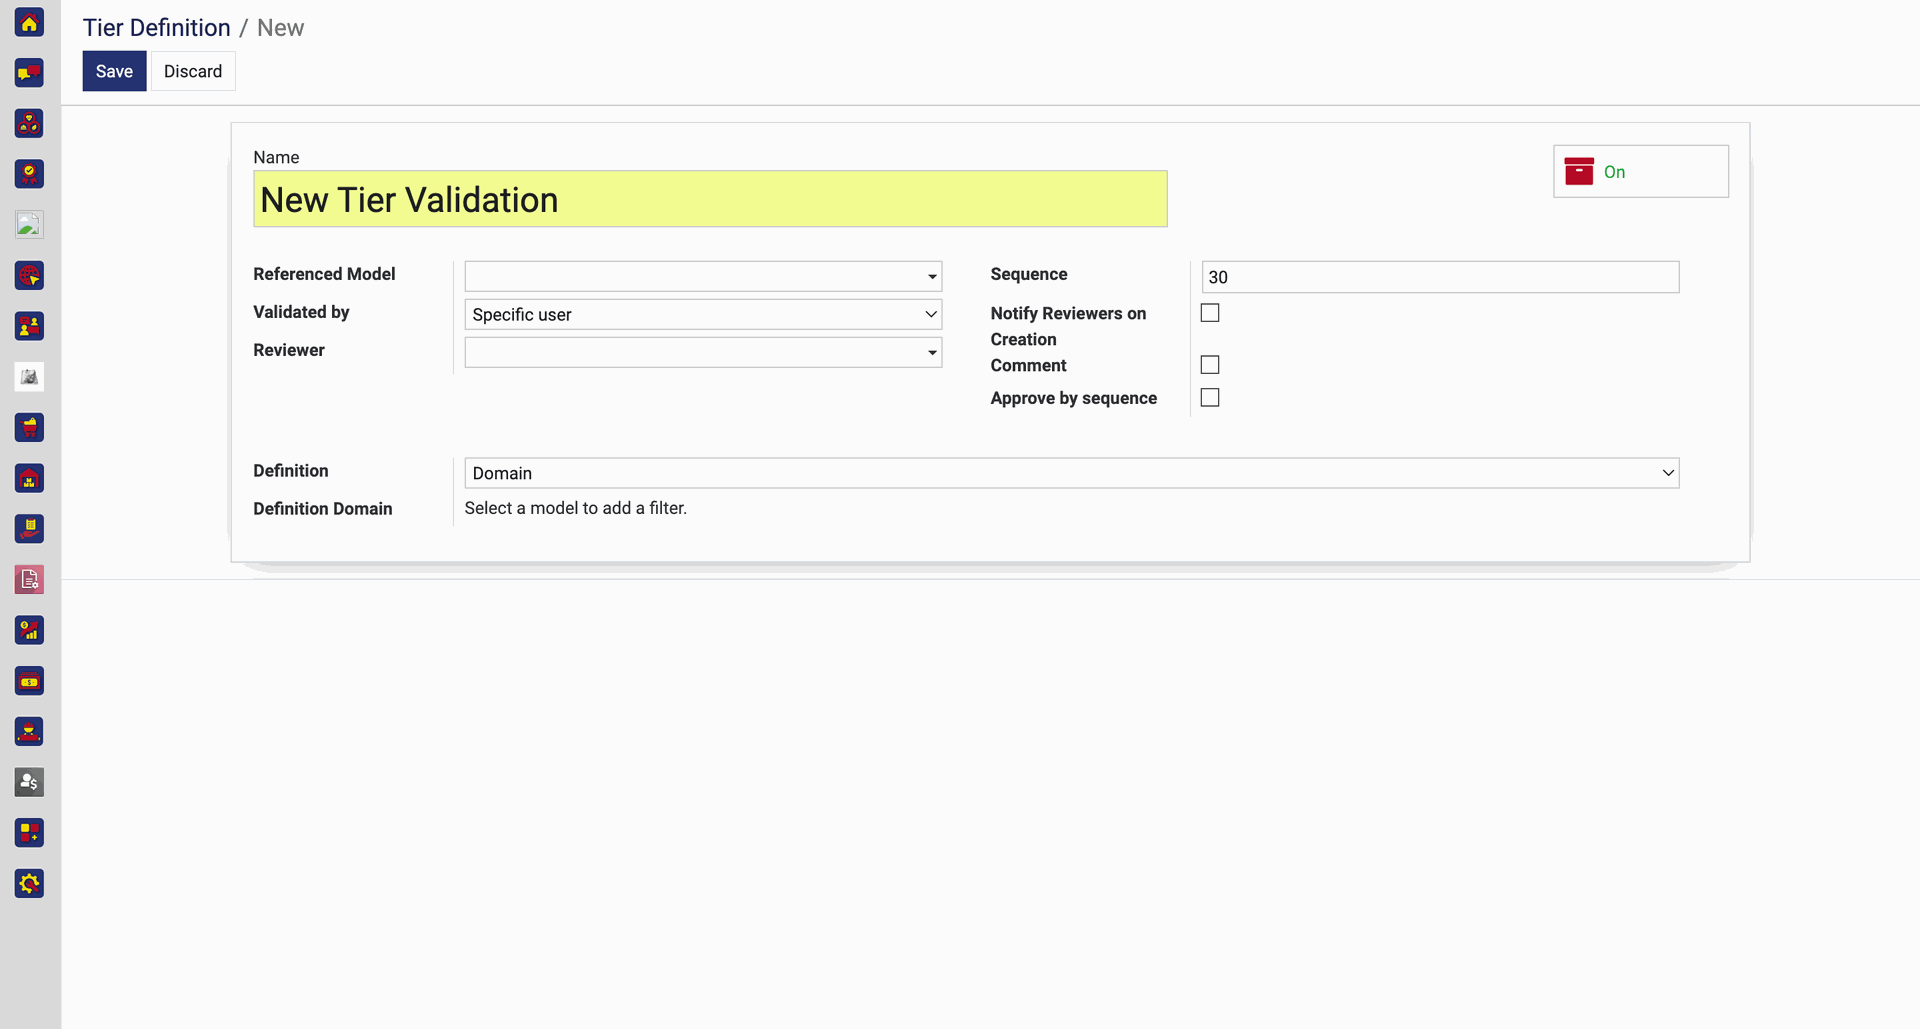Click the Discard button
The height and width of the screenshot is (1029, 1920).
(193, 71)
